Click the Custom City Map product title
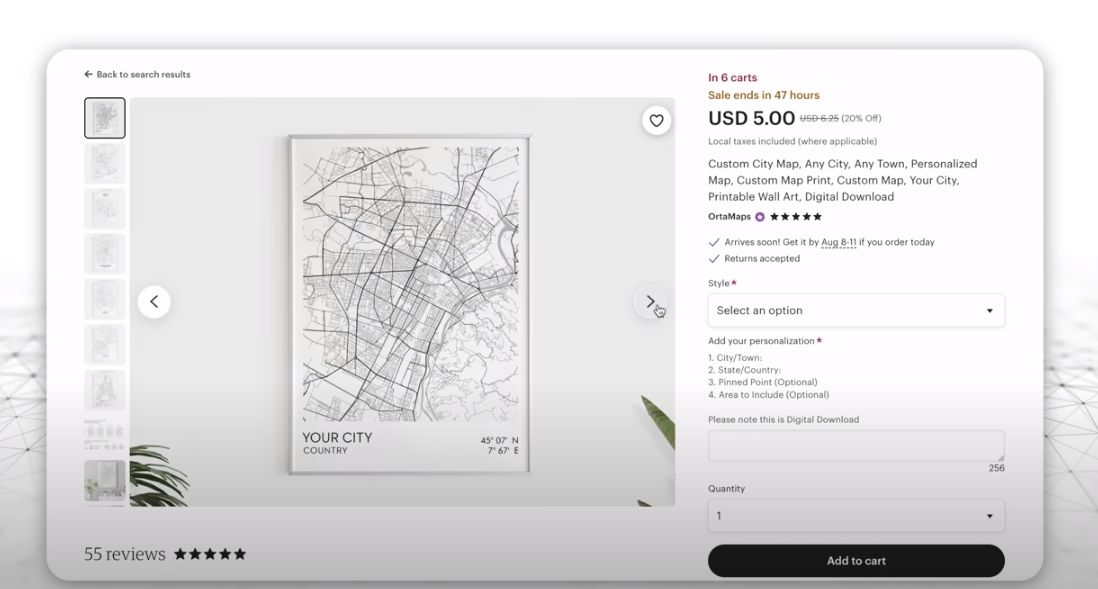Viewport: 1098px width, 589px height. pyautogui.click(x=842, y=180)
